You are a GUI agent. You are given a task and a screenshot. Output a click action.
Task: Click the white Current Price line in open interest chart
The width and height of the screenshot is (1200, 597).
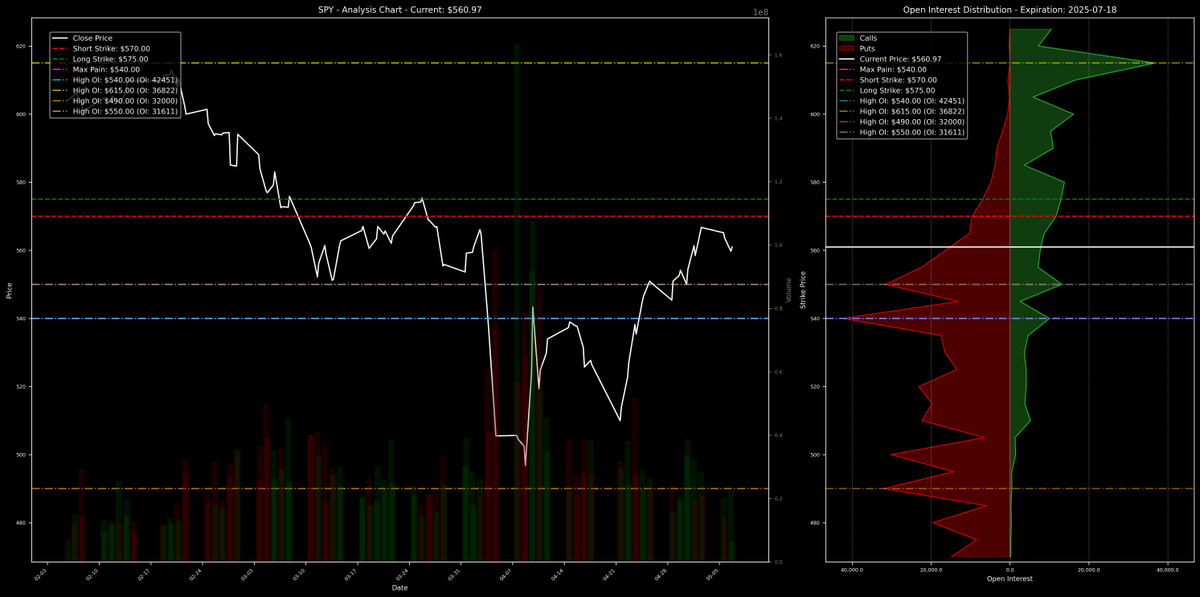tap(1010, 246)
